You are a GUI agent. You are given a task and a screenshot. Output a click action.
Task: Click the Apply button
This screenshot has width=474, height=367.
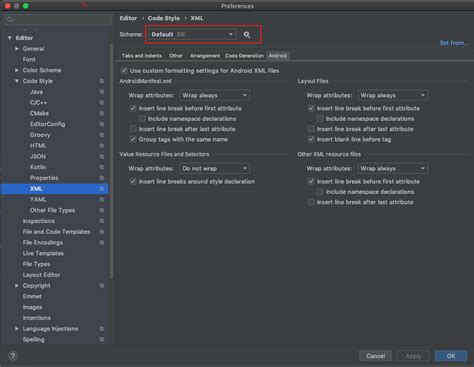(x=413, y=356)
